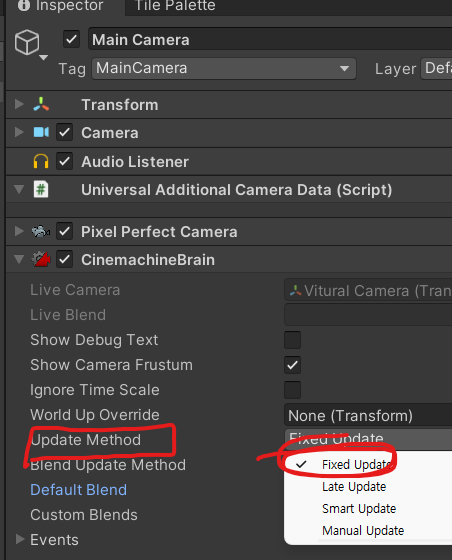Click the Pixel Perfect Camera icon
The width and height of the screenshot is (452, 560).
pos(41,231)
